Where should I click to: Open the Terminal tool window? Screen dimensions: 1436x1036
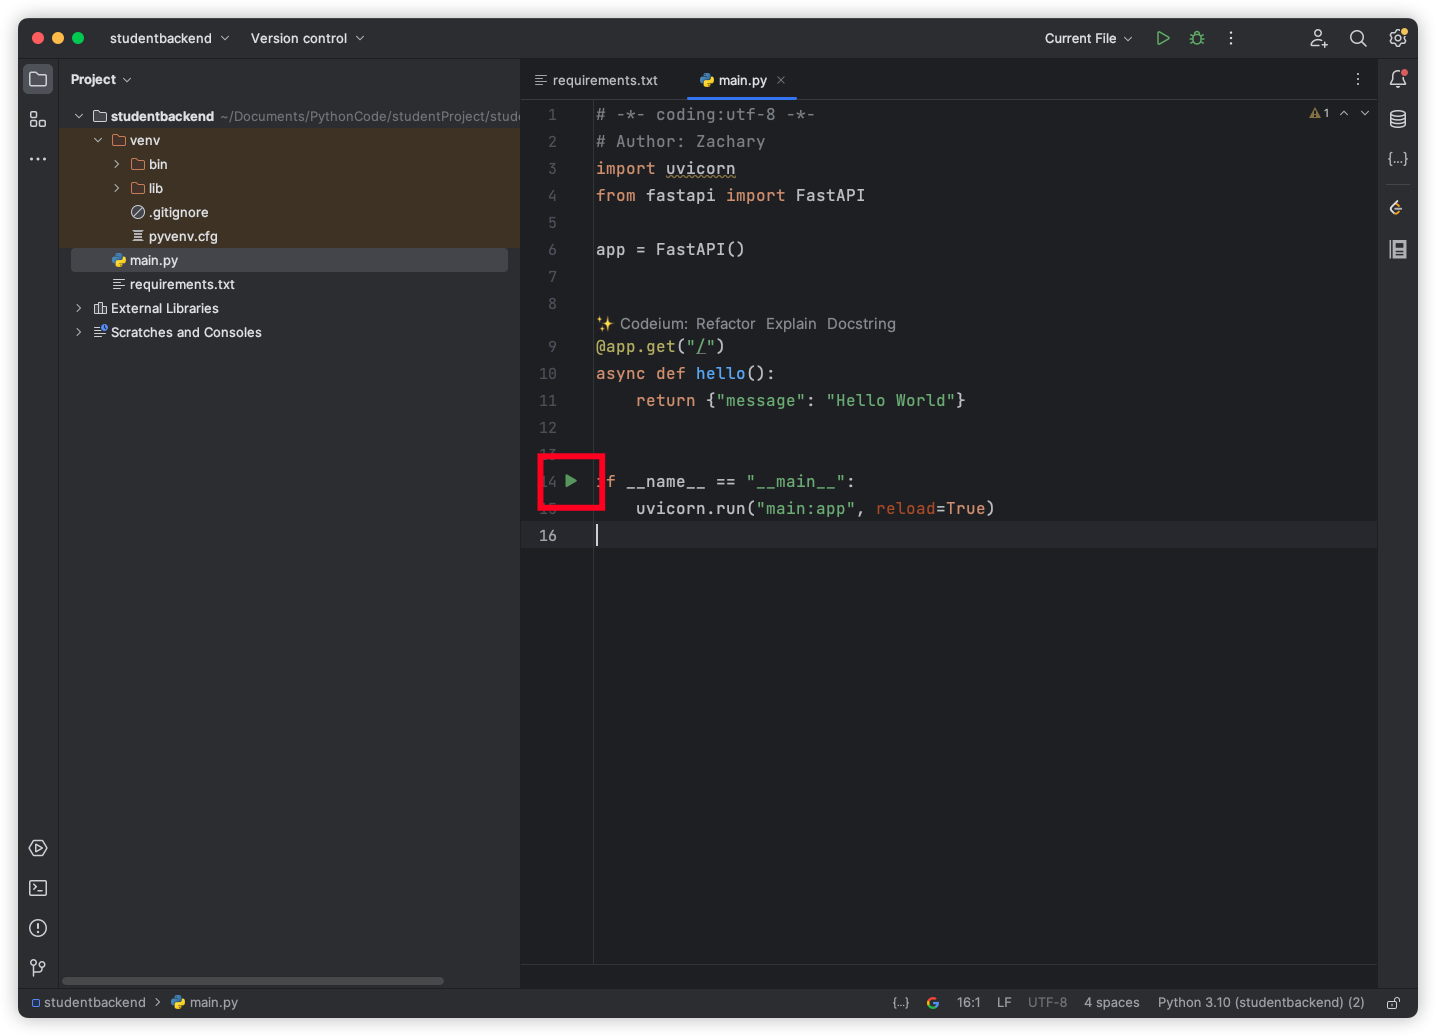pos(38,888)
